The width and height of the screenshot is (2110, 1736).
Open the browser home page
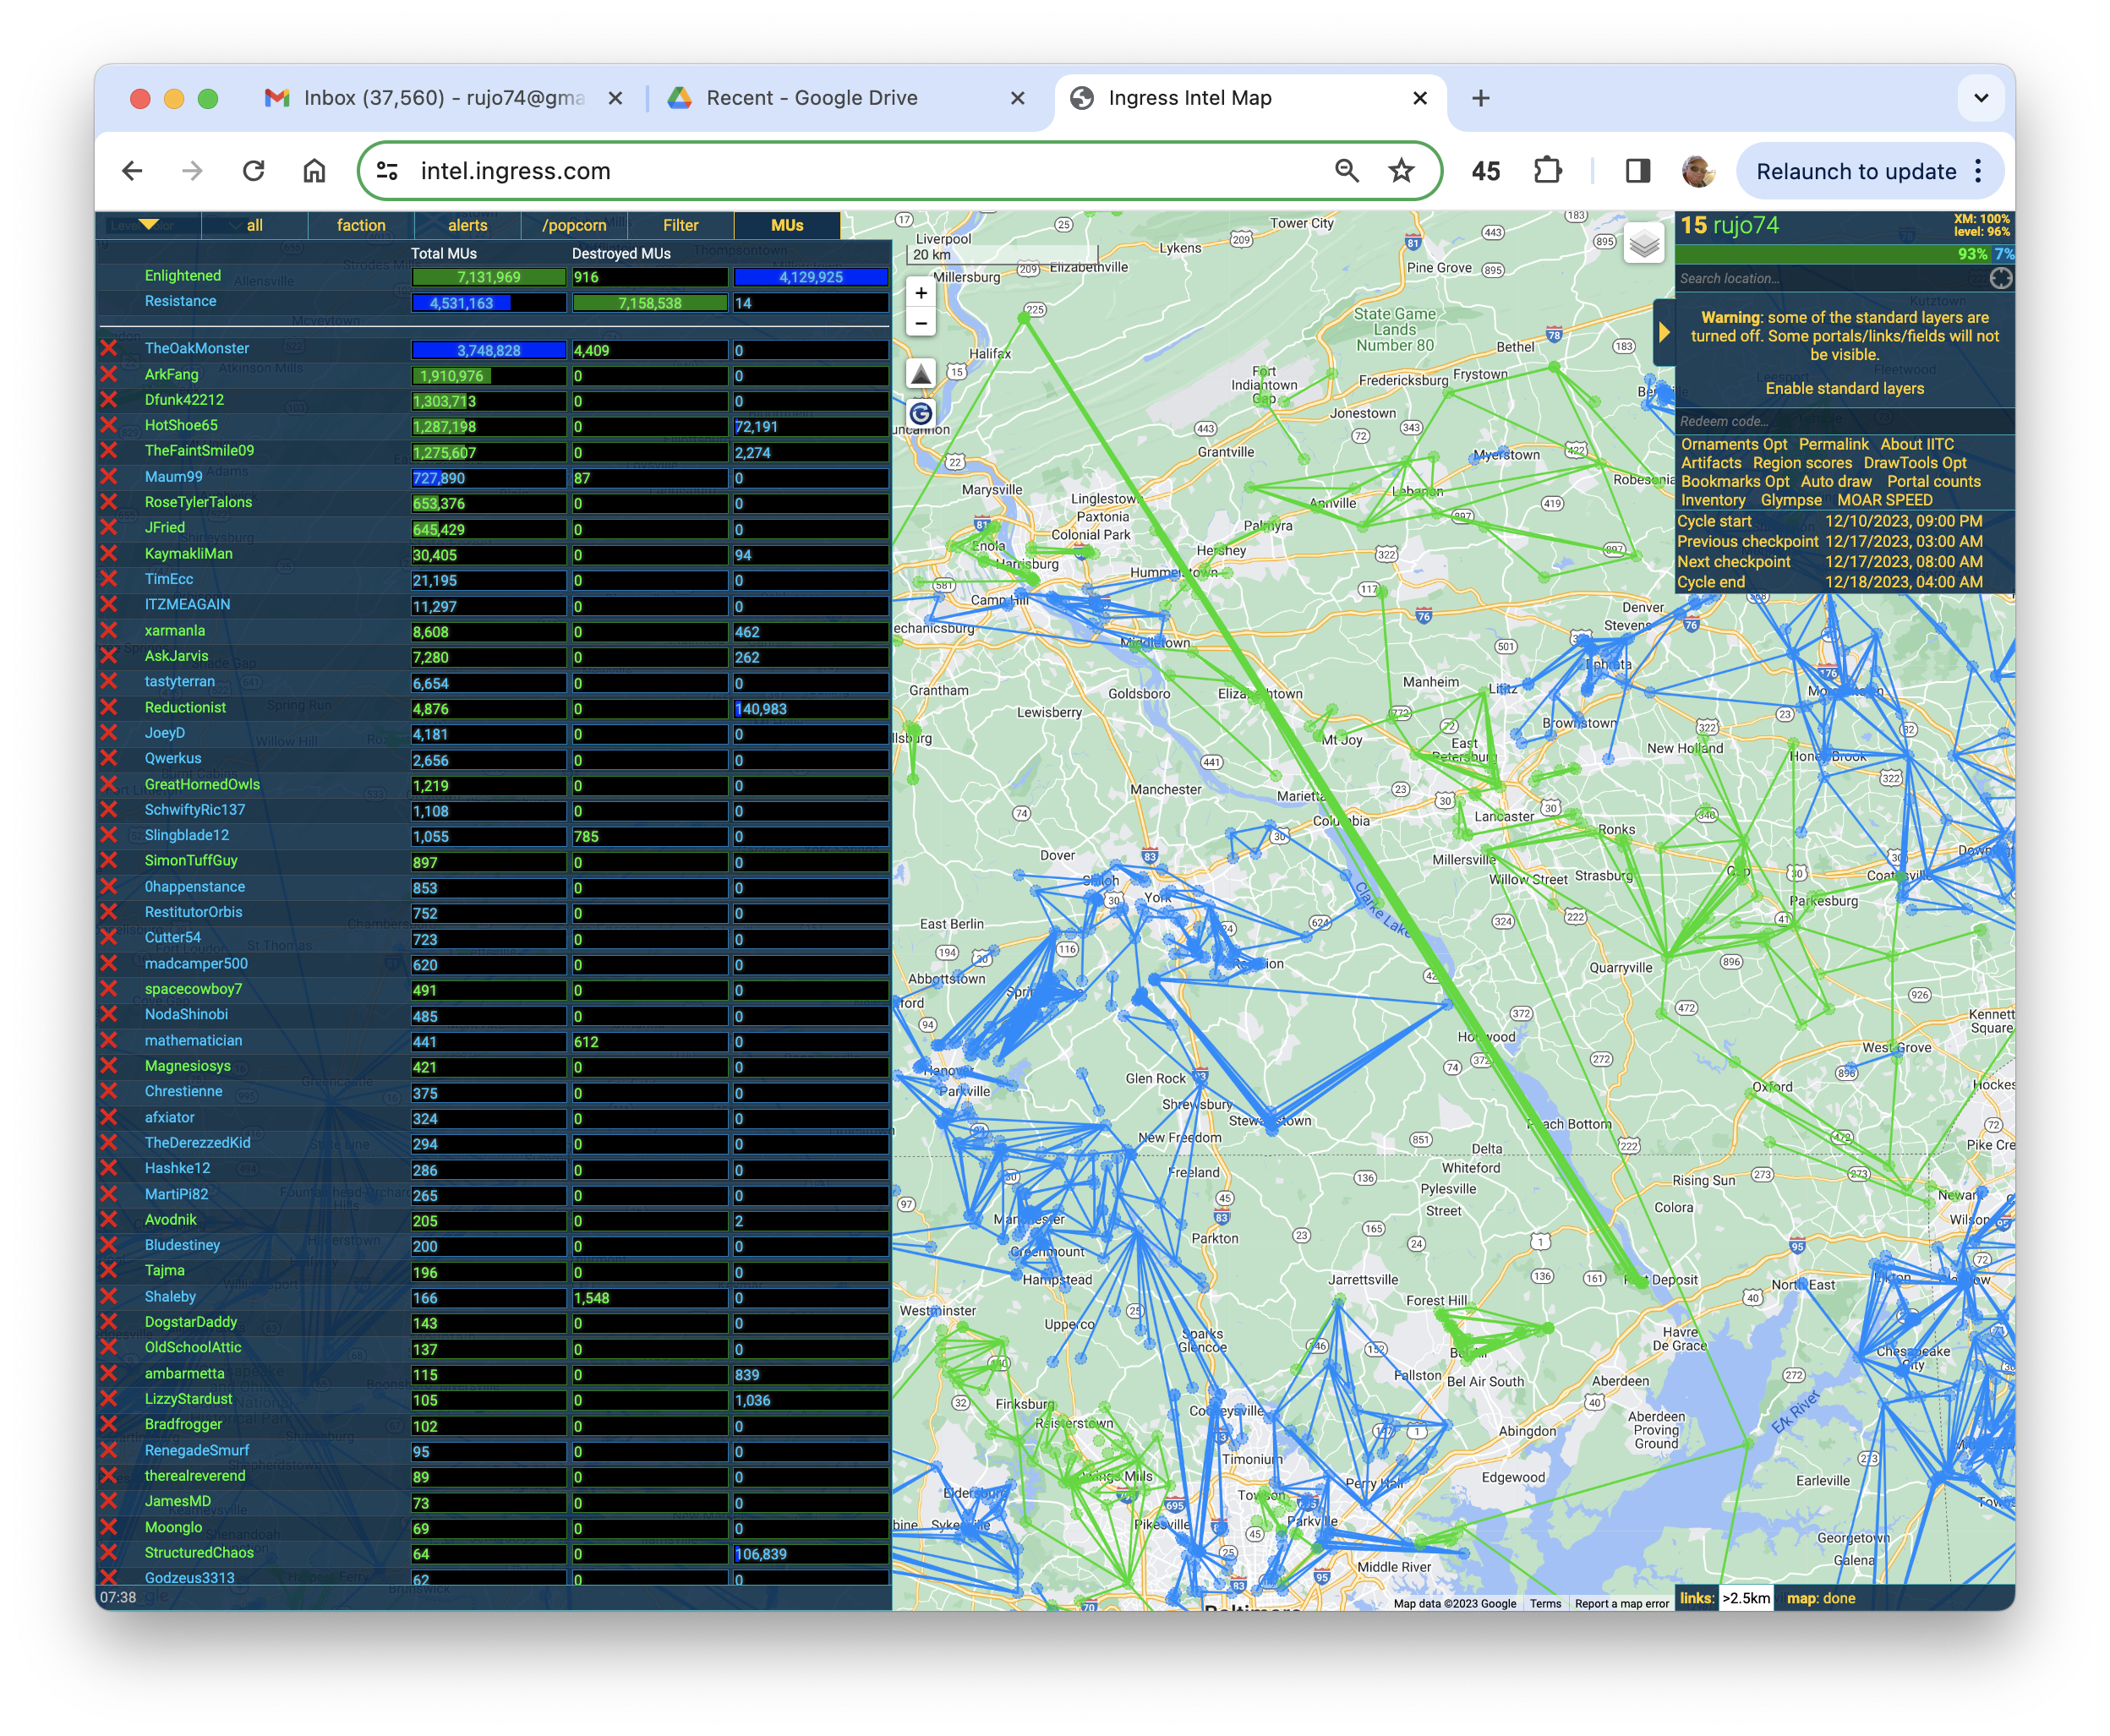[314, 171]
